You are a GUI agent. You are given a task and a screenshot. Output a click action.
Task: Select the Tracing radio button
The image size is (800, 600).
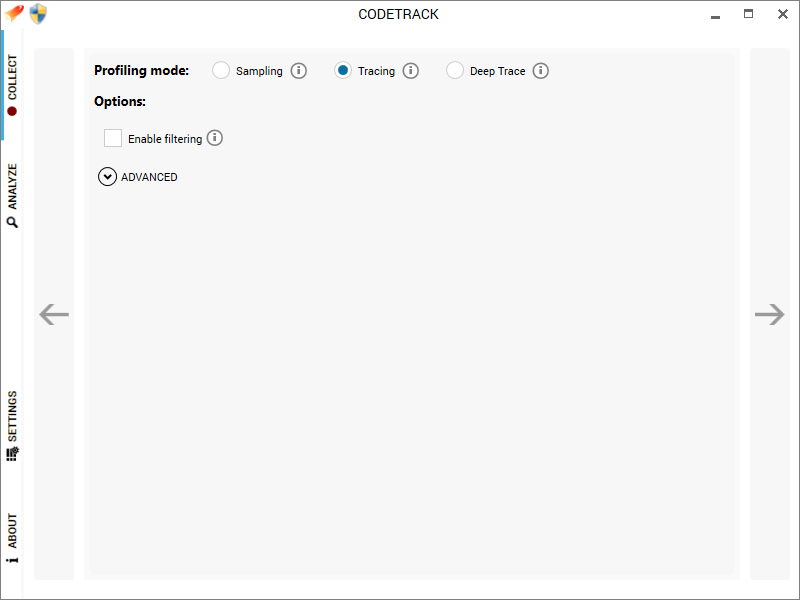[x=343, y=70]
